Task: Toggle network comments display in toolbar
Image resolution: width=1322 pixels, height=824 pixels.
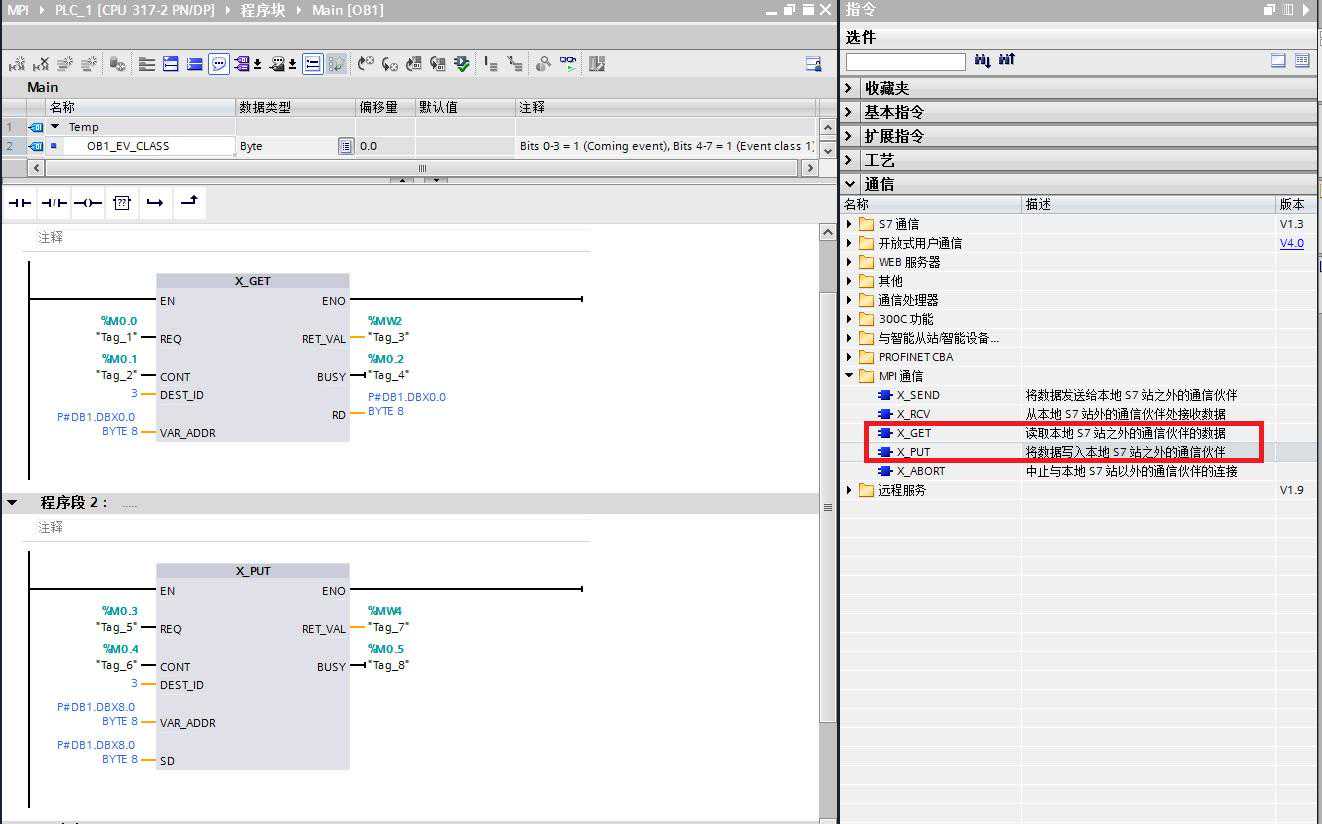Action: click(x=219, y=64)
